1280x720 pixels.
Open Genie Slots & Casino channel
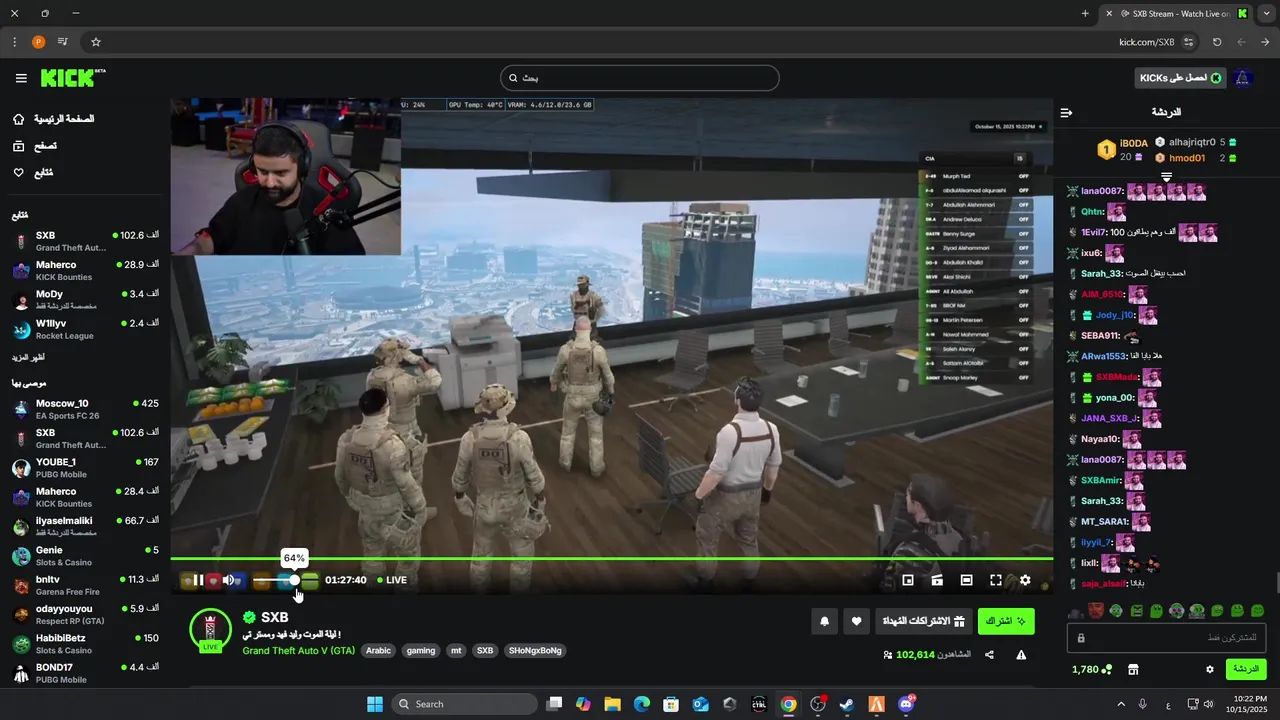85,556
